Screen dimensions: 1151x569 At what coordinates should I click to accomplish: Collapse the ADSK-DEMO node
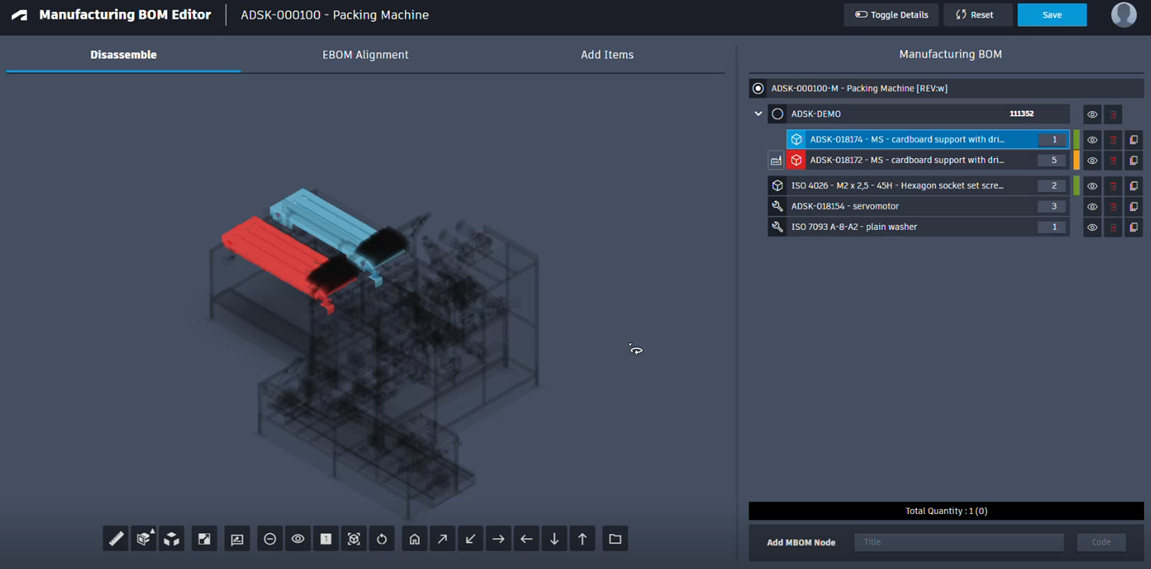(758, 114)
